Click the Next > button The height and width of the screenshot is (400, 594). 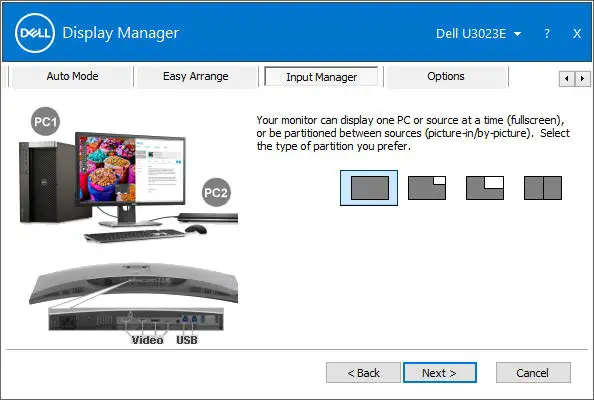coord(440,373)
